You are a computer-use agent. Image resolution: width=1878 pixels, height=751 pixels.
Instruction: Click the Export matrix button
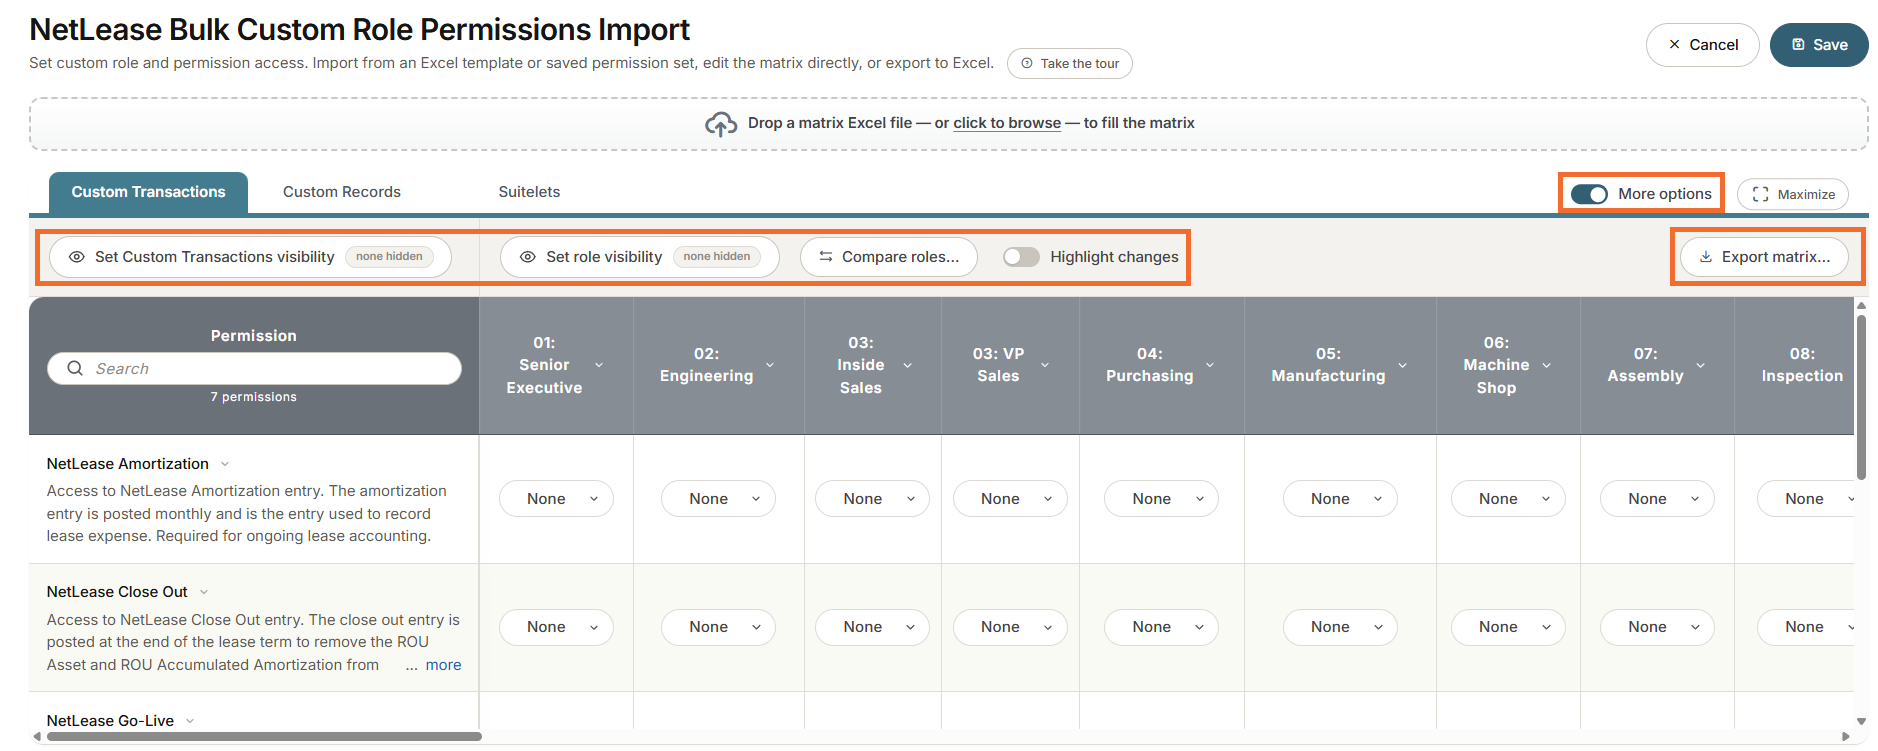click(1765, 257)
